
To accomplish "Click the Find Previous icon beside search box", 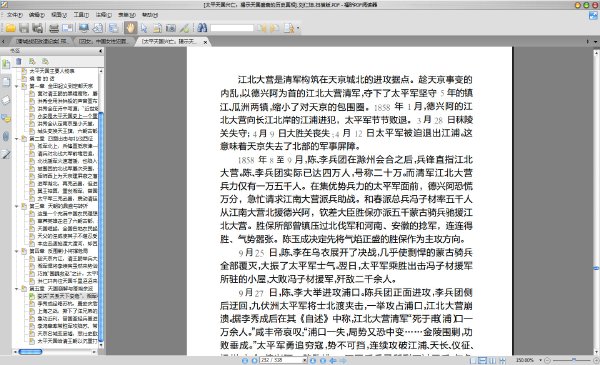I will 262,28.
